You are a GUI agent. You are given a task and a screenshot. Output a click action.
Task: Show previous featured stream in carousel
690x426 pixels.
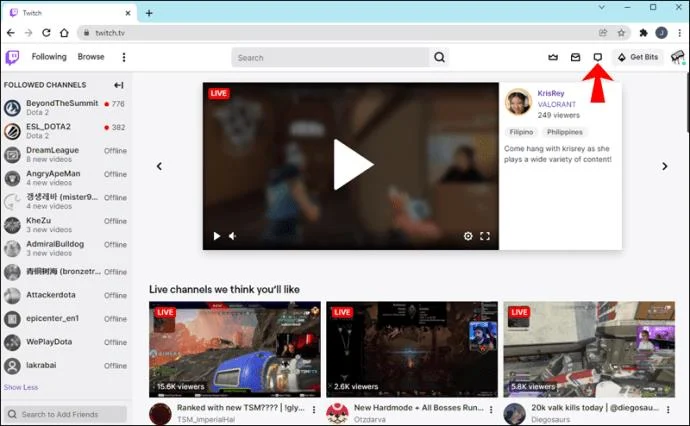pyautogui.click(x=159, y=166)
